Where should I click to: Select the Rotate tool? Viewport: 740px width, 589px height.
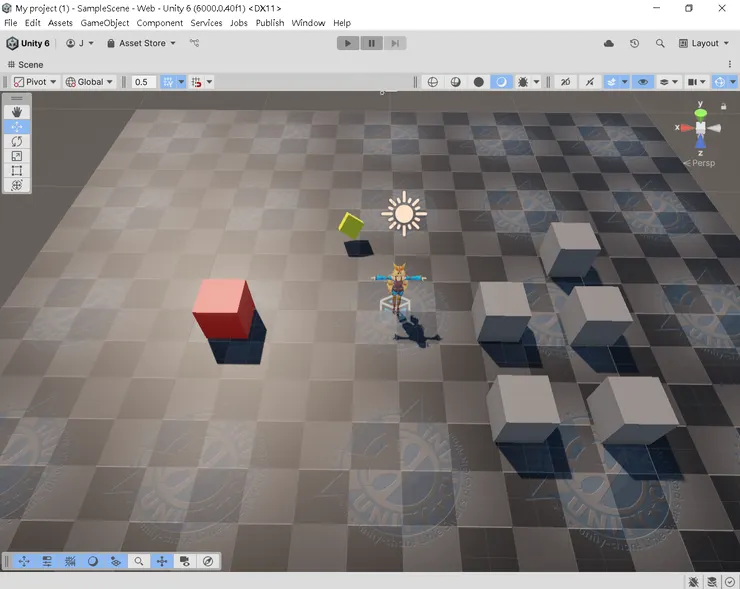click(x=17, y=141)
